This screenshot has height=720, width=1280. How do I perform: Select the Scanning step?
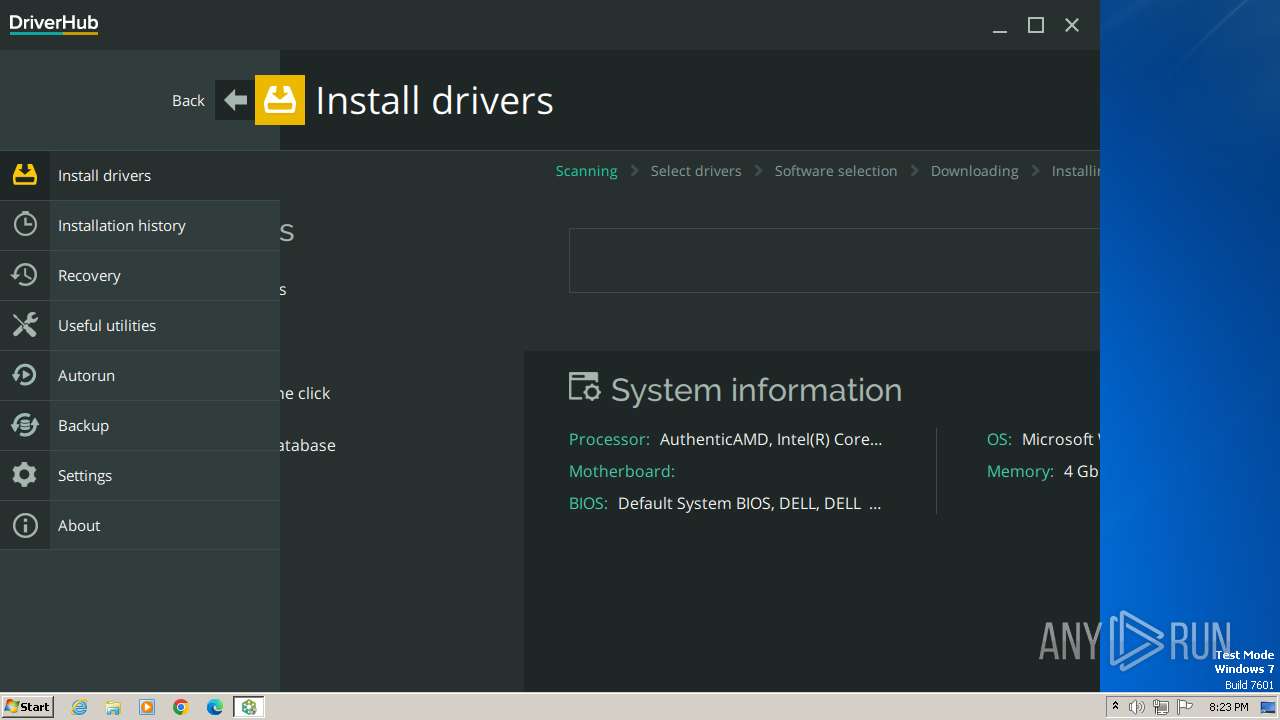click(x=586, y=171)
